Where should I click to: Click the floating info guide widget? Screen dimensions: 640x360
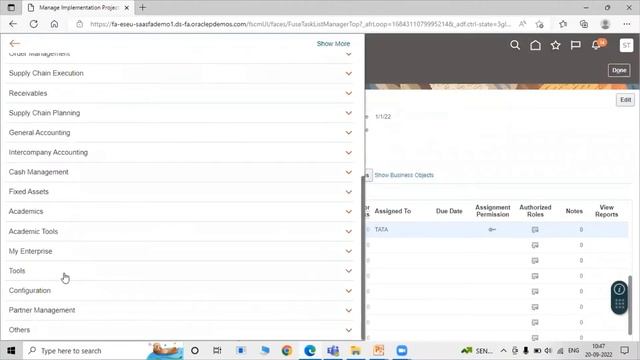point(619,297)
